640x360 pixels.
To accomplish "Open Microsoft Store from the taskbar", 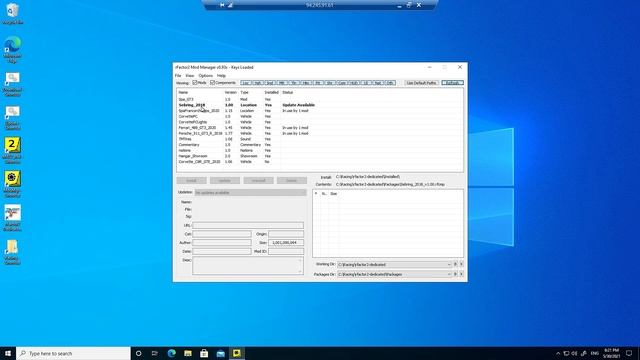I will click(204, 353).
